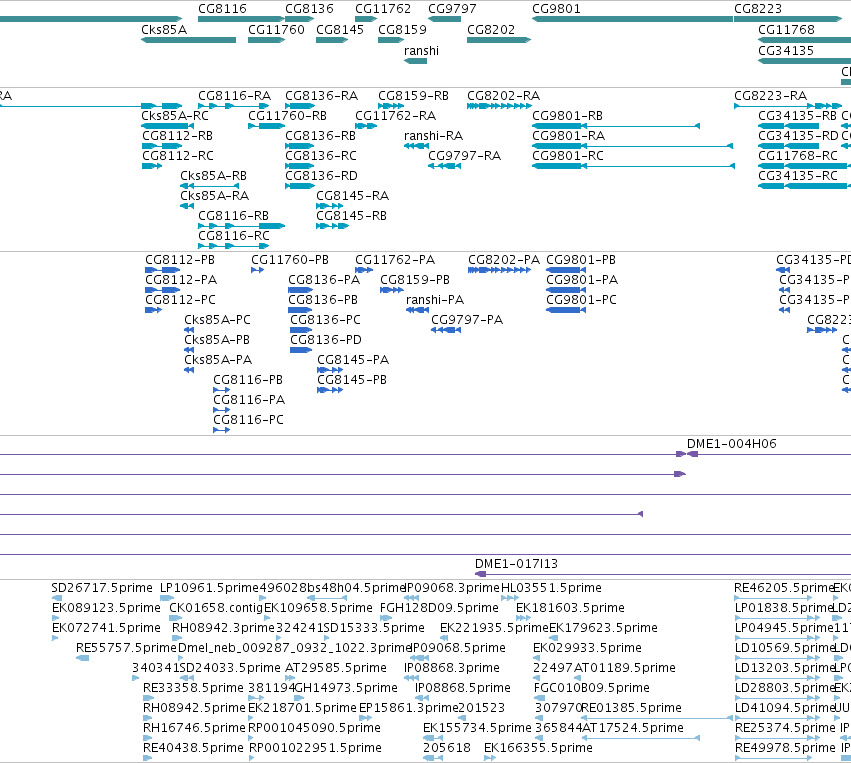The height and width of the screenshot is (763, 851).
Task: Select EST AT17524.5prime
Action: (x=632, y=728)
